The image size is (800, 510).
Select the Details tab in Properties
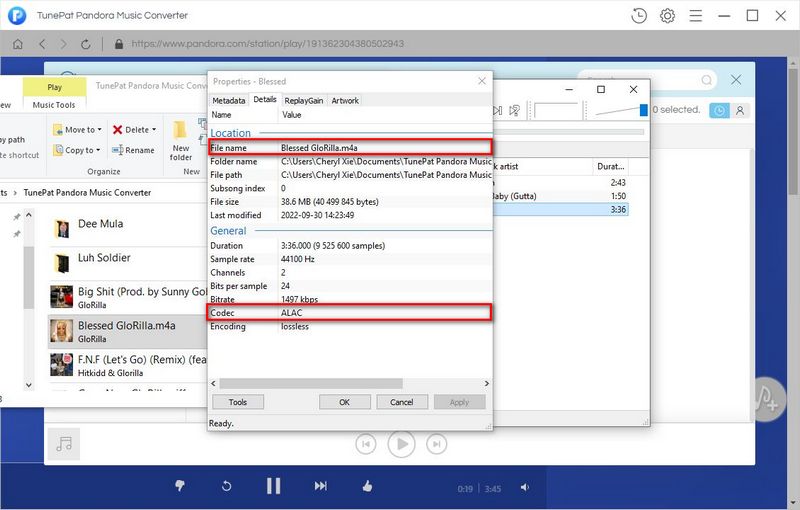pyautogui.click(x=265, y=99)
